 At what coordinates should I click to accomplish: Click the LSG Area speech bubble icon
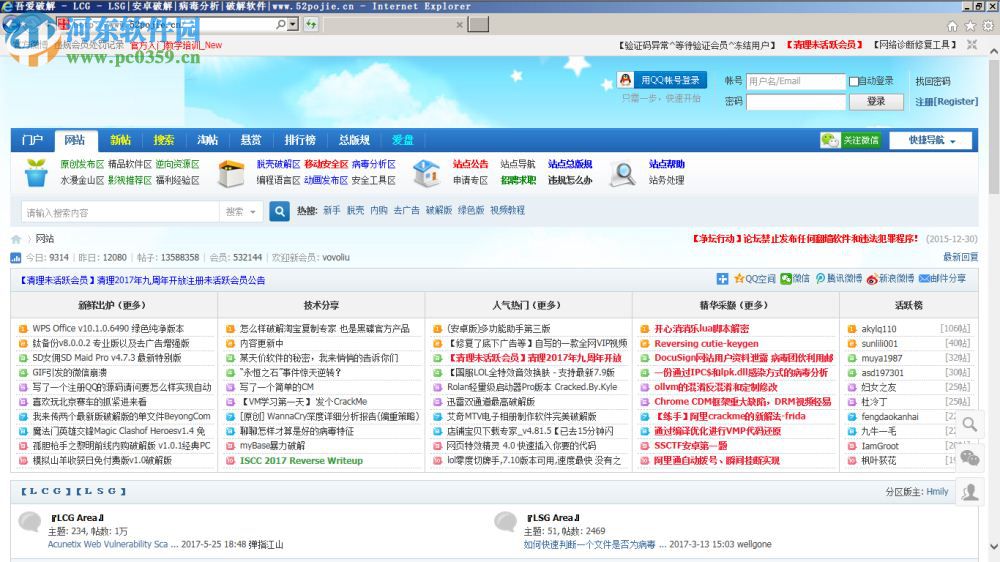506,522
